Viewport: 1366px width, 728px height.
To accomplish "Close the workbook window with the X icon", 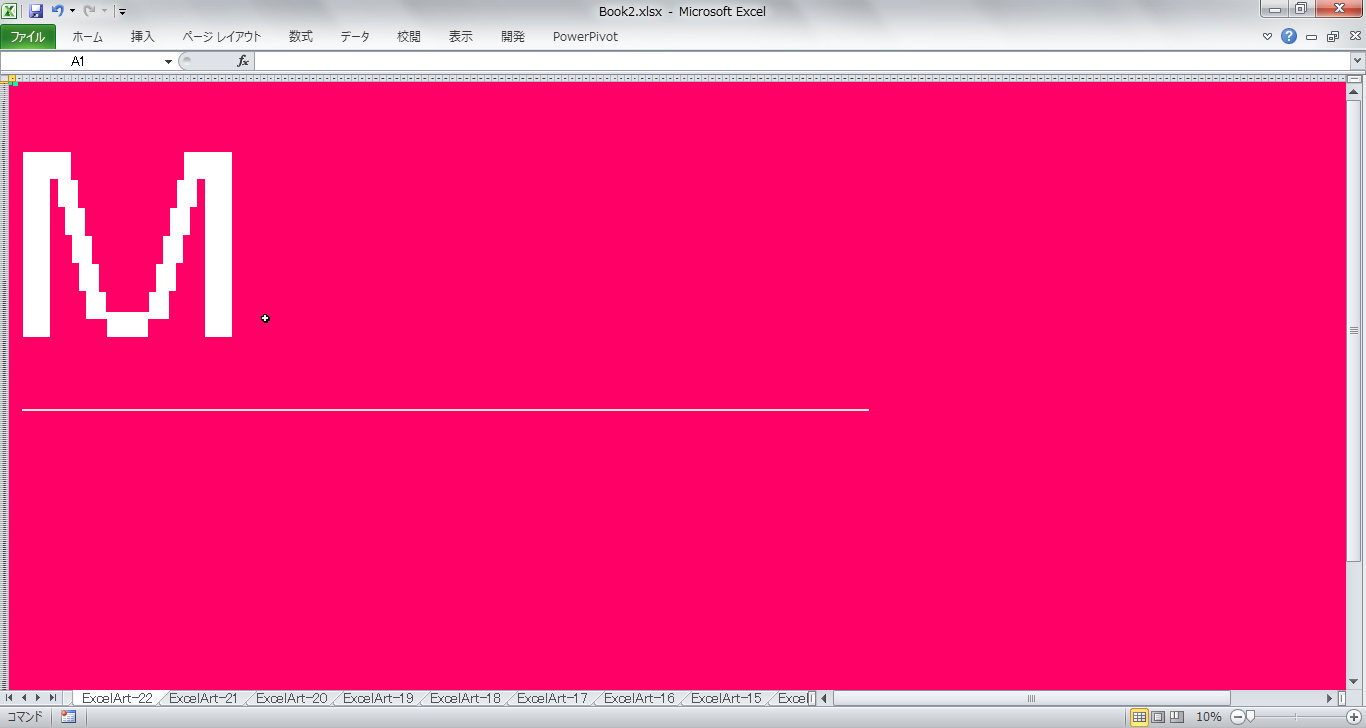I will [1355, 37].
